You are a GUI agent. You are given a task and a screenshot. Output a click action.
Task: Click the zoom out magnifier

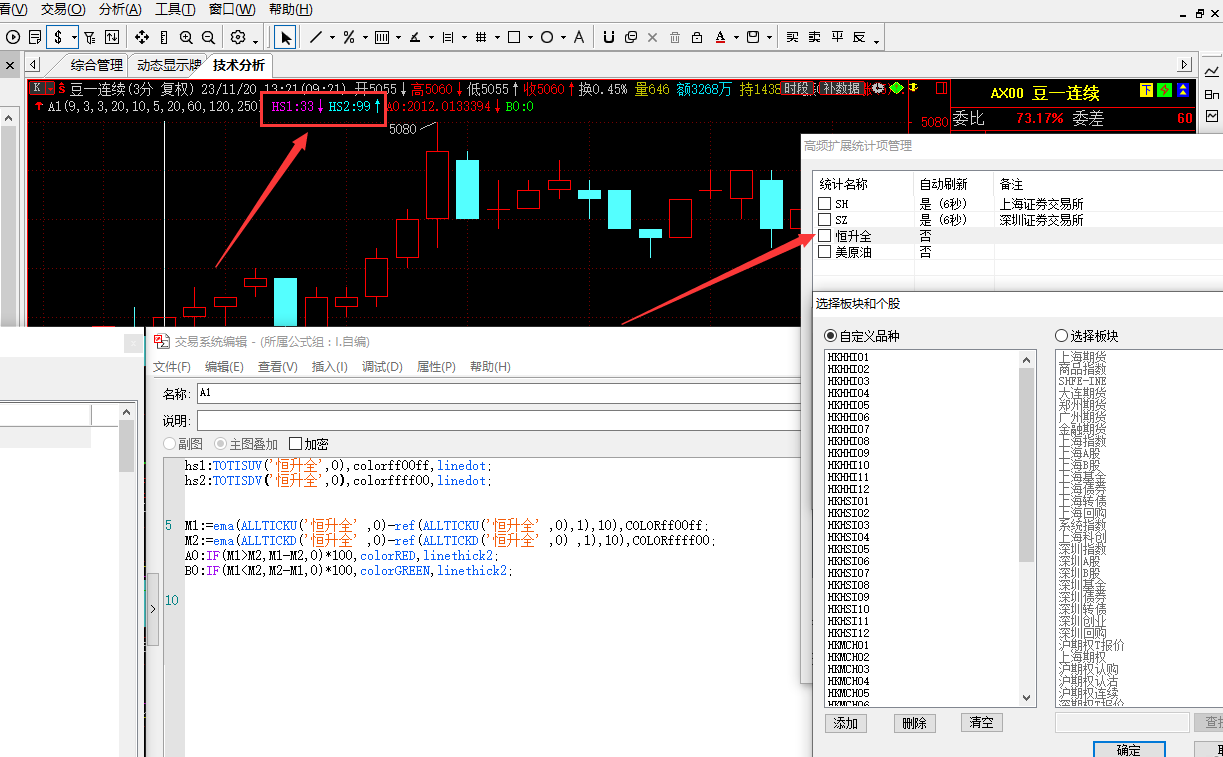pyautogui.click(x=208, y=37)
